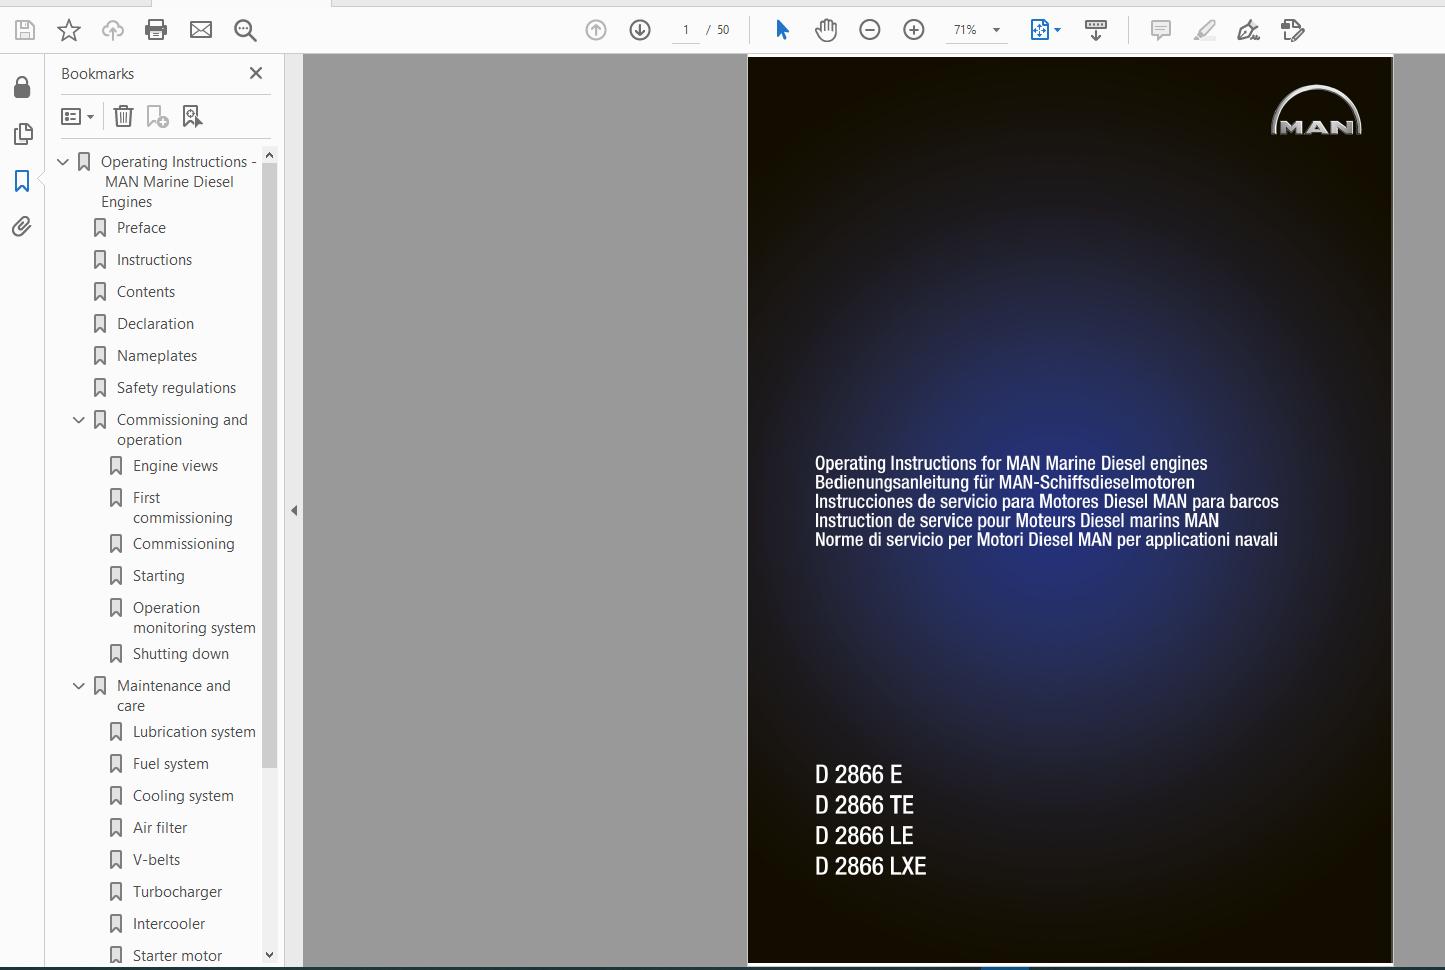The image size is (1445, 970).
Task: Click the Commissioning bookmark under First commissioning
Action: click(184, 544)
